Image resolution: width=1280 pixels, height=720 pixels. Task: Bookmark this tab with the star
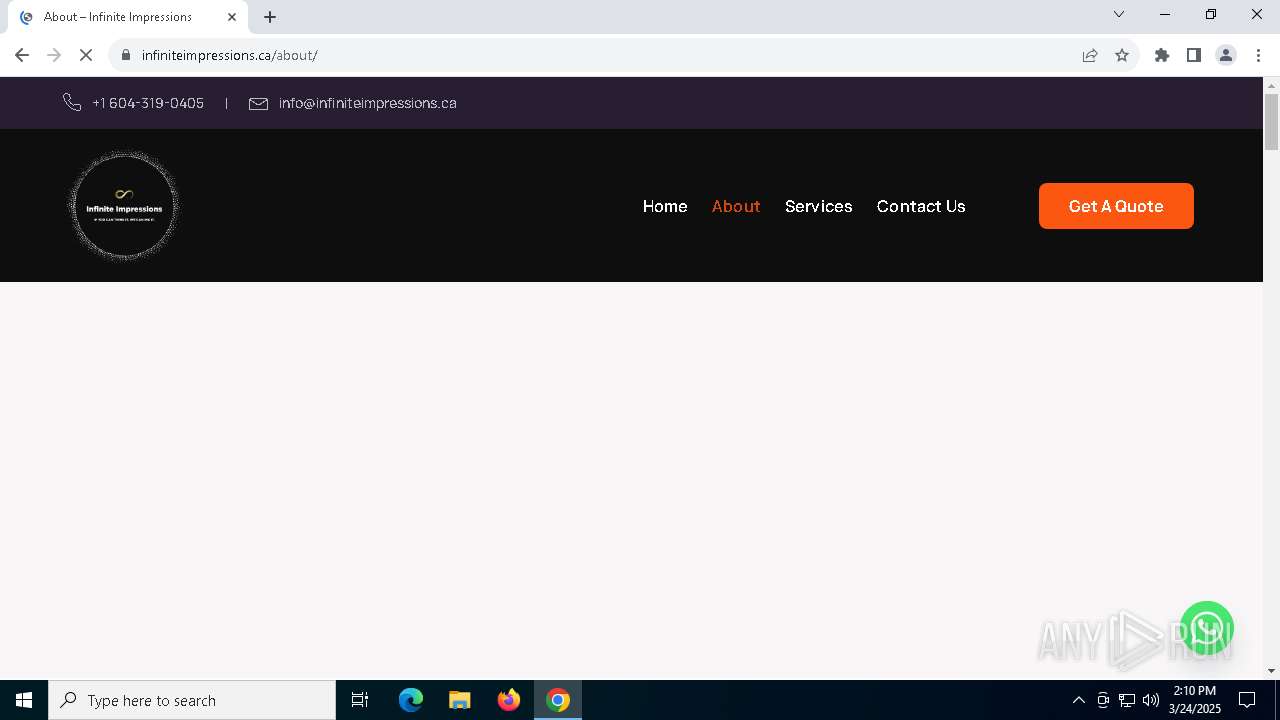coord(1122,55)
